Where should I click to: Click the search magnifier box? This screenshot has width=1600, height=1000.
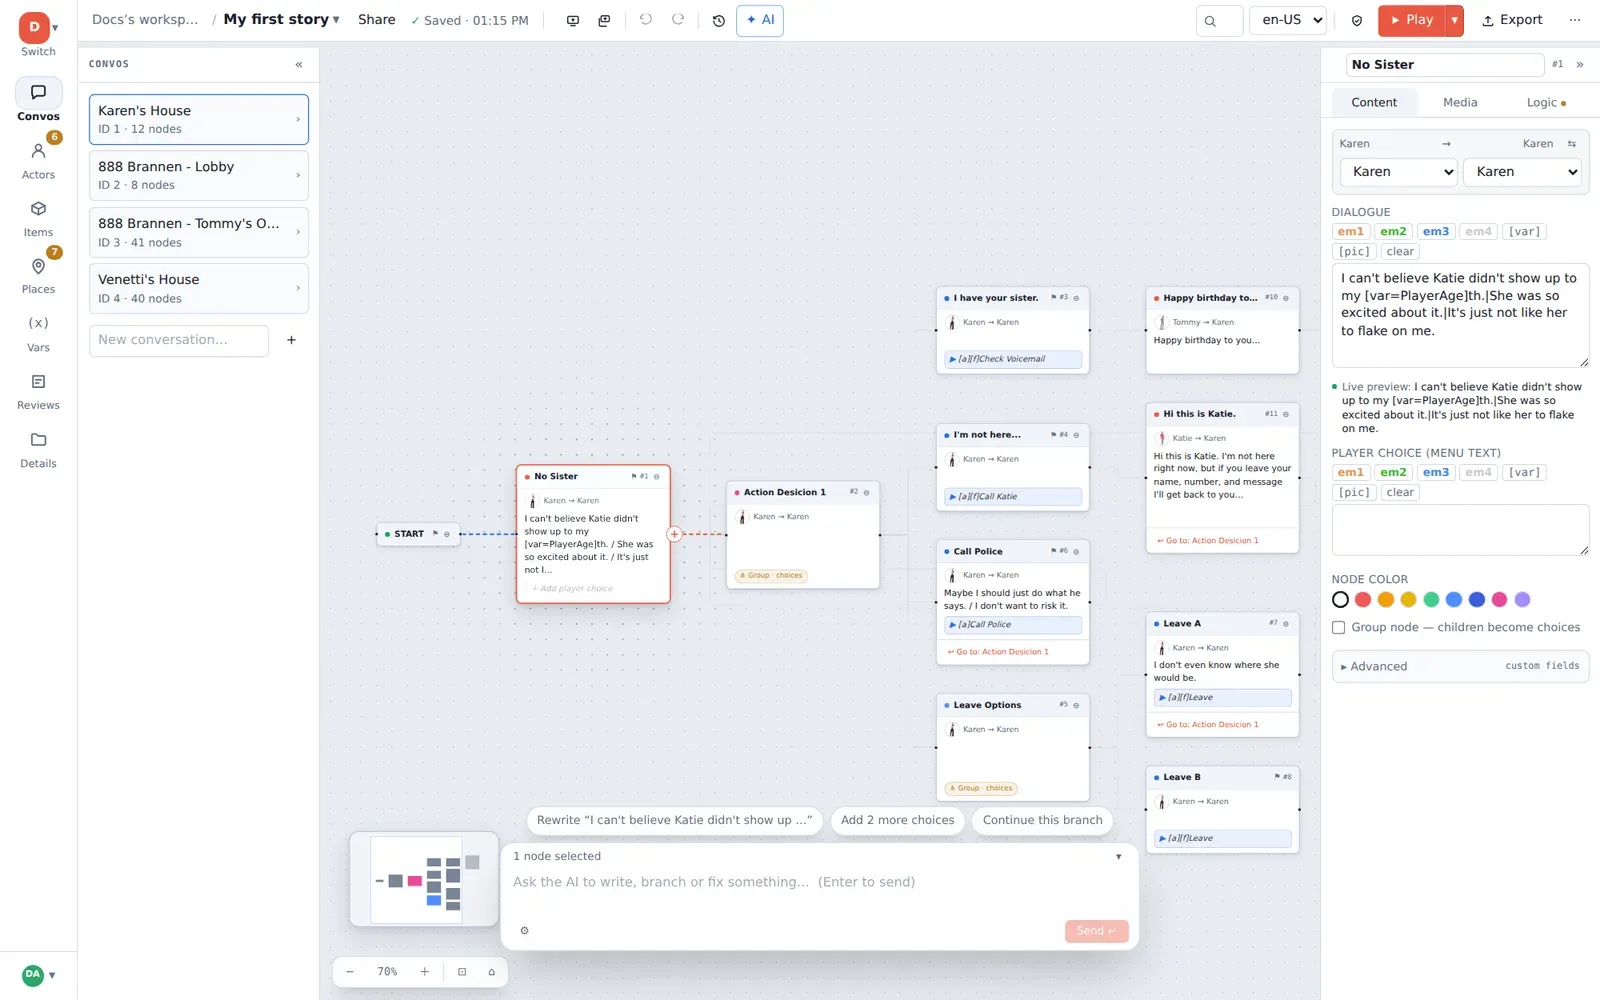[x=1219, y=20]
